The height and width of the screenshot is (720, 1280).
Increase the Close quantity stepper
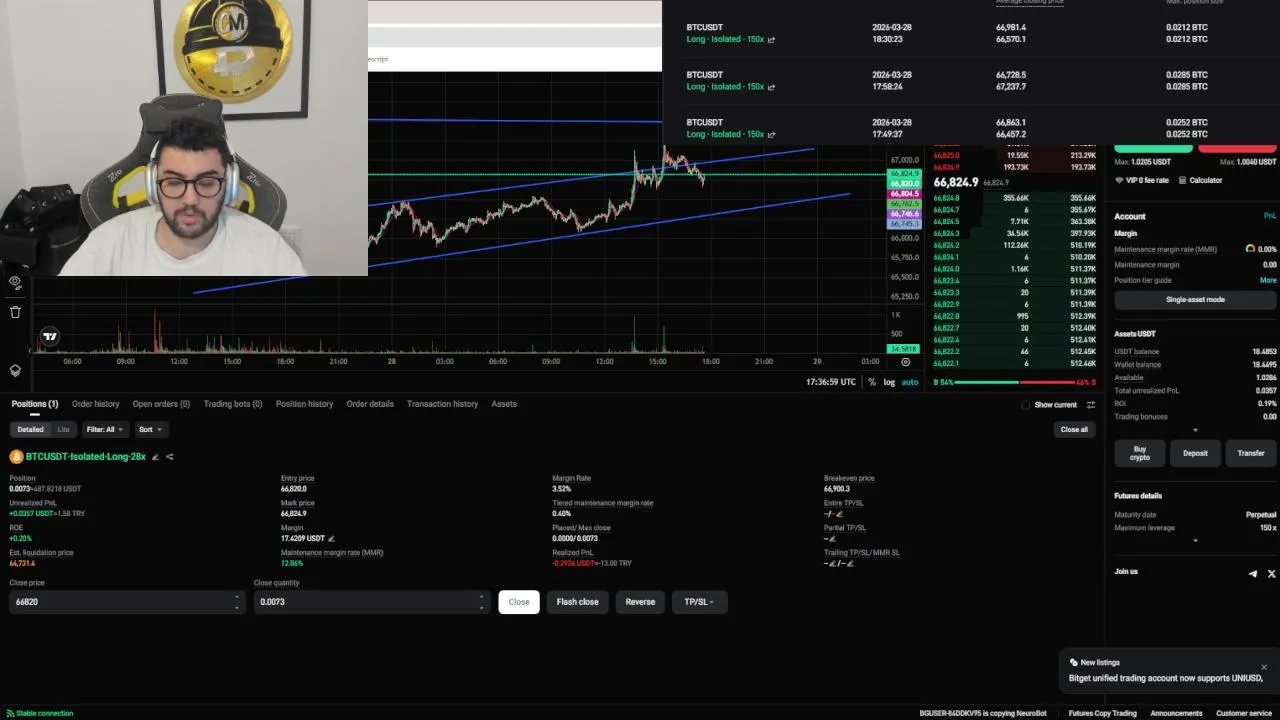tap(481, 597)
